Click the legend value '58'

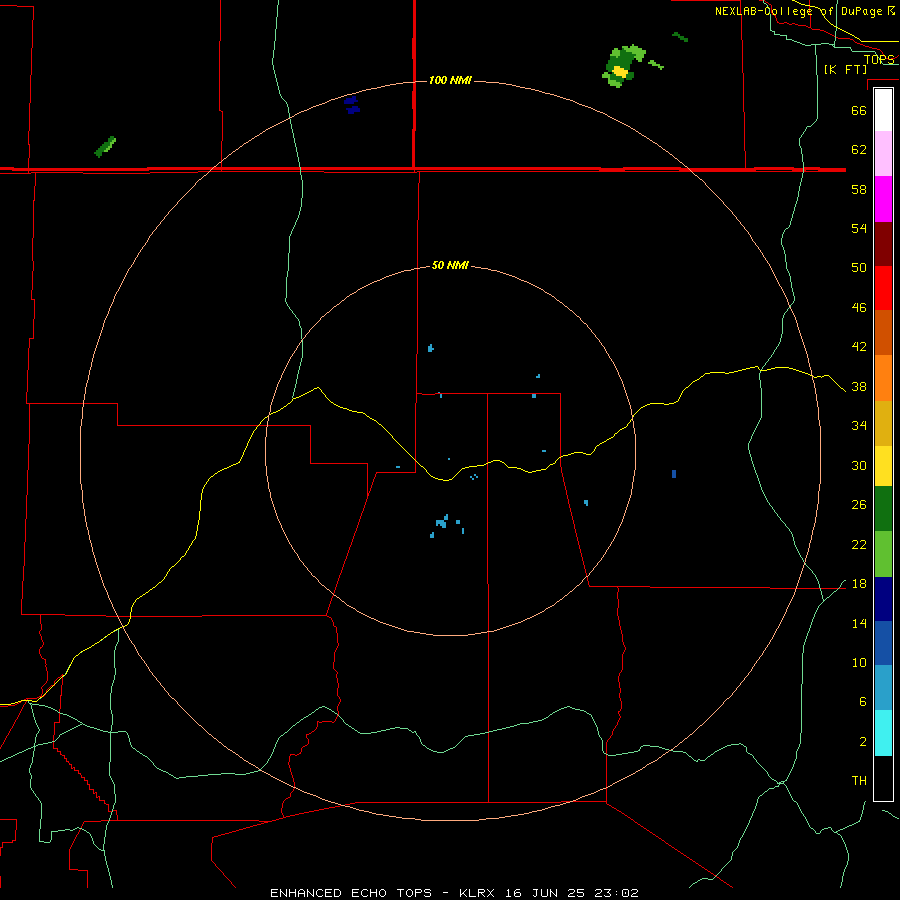(859, 189)
